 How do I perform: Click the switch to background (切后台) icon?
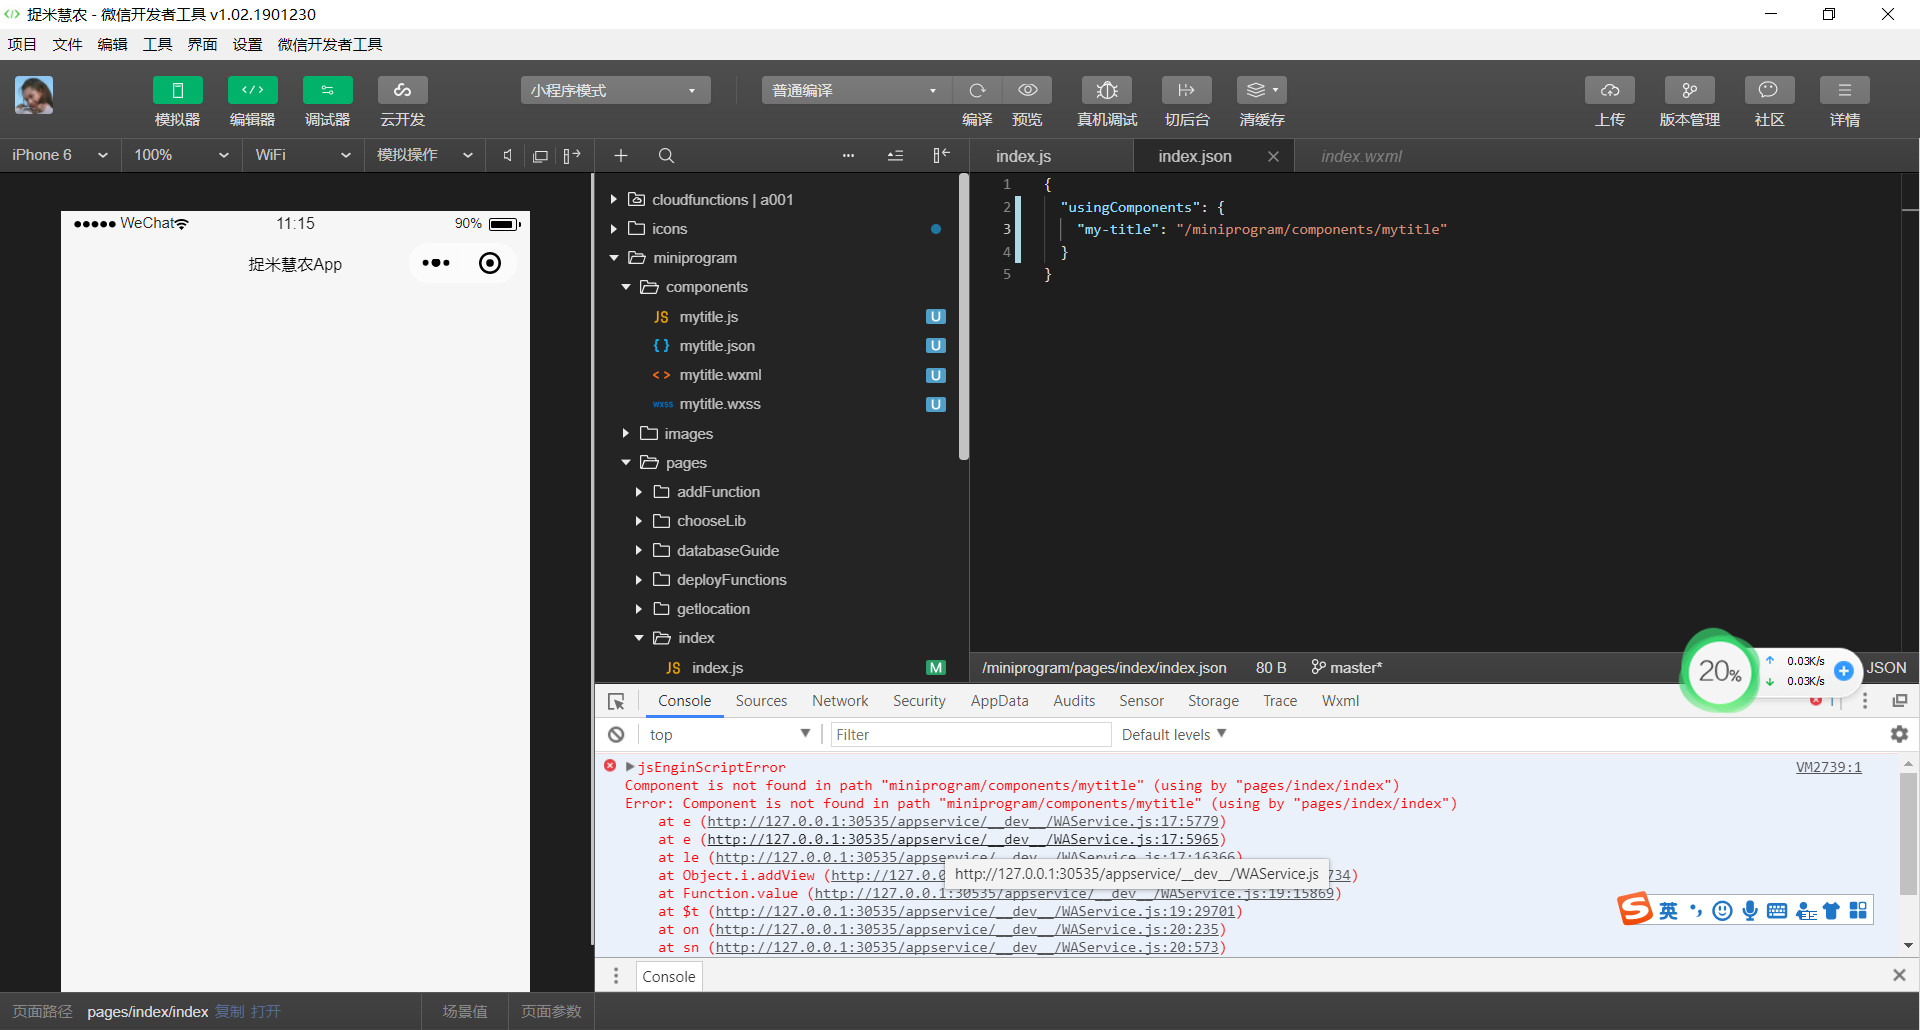tap(1187, 90)
